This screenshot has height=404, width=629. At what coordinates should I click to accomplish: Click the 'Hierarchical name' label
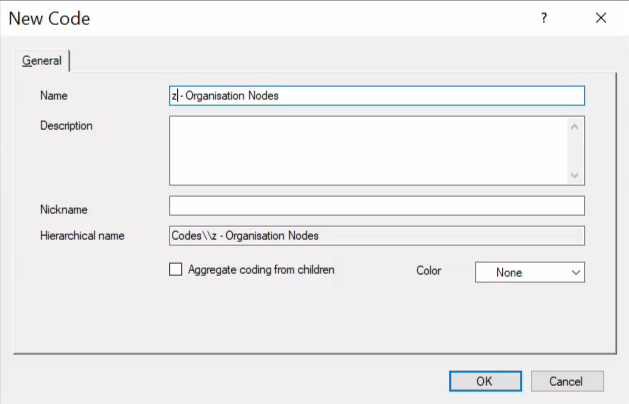[82, 236]
